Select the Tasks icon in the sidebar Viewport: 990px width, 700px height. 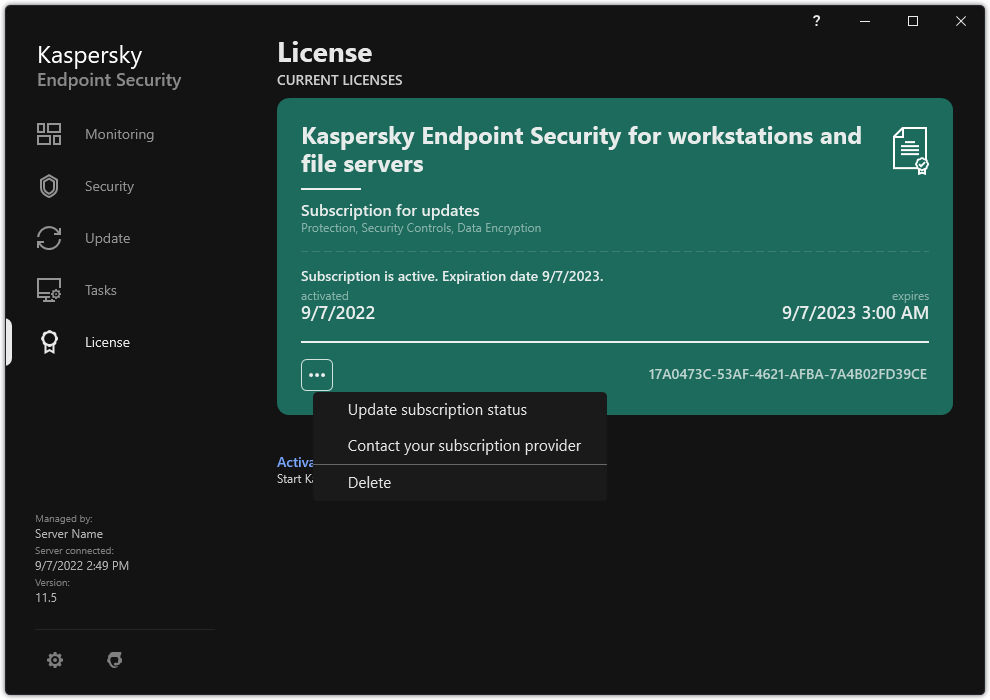tap(48, 290)
